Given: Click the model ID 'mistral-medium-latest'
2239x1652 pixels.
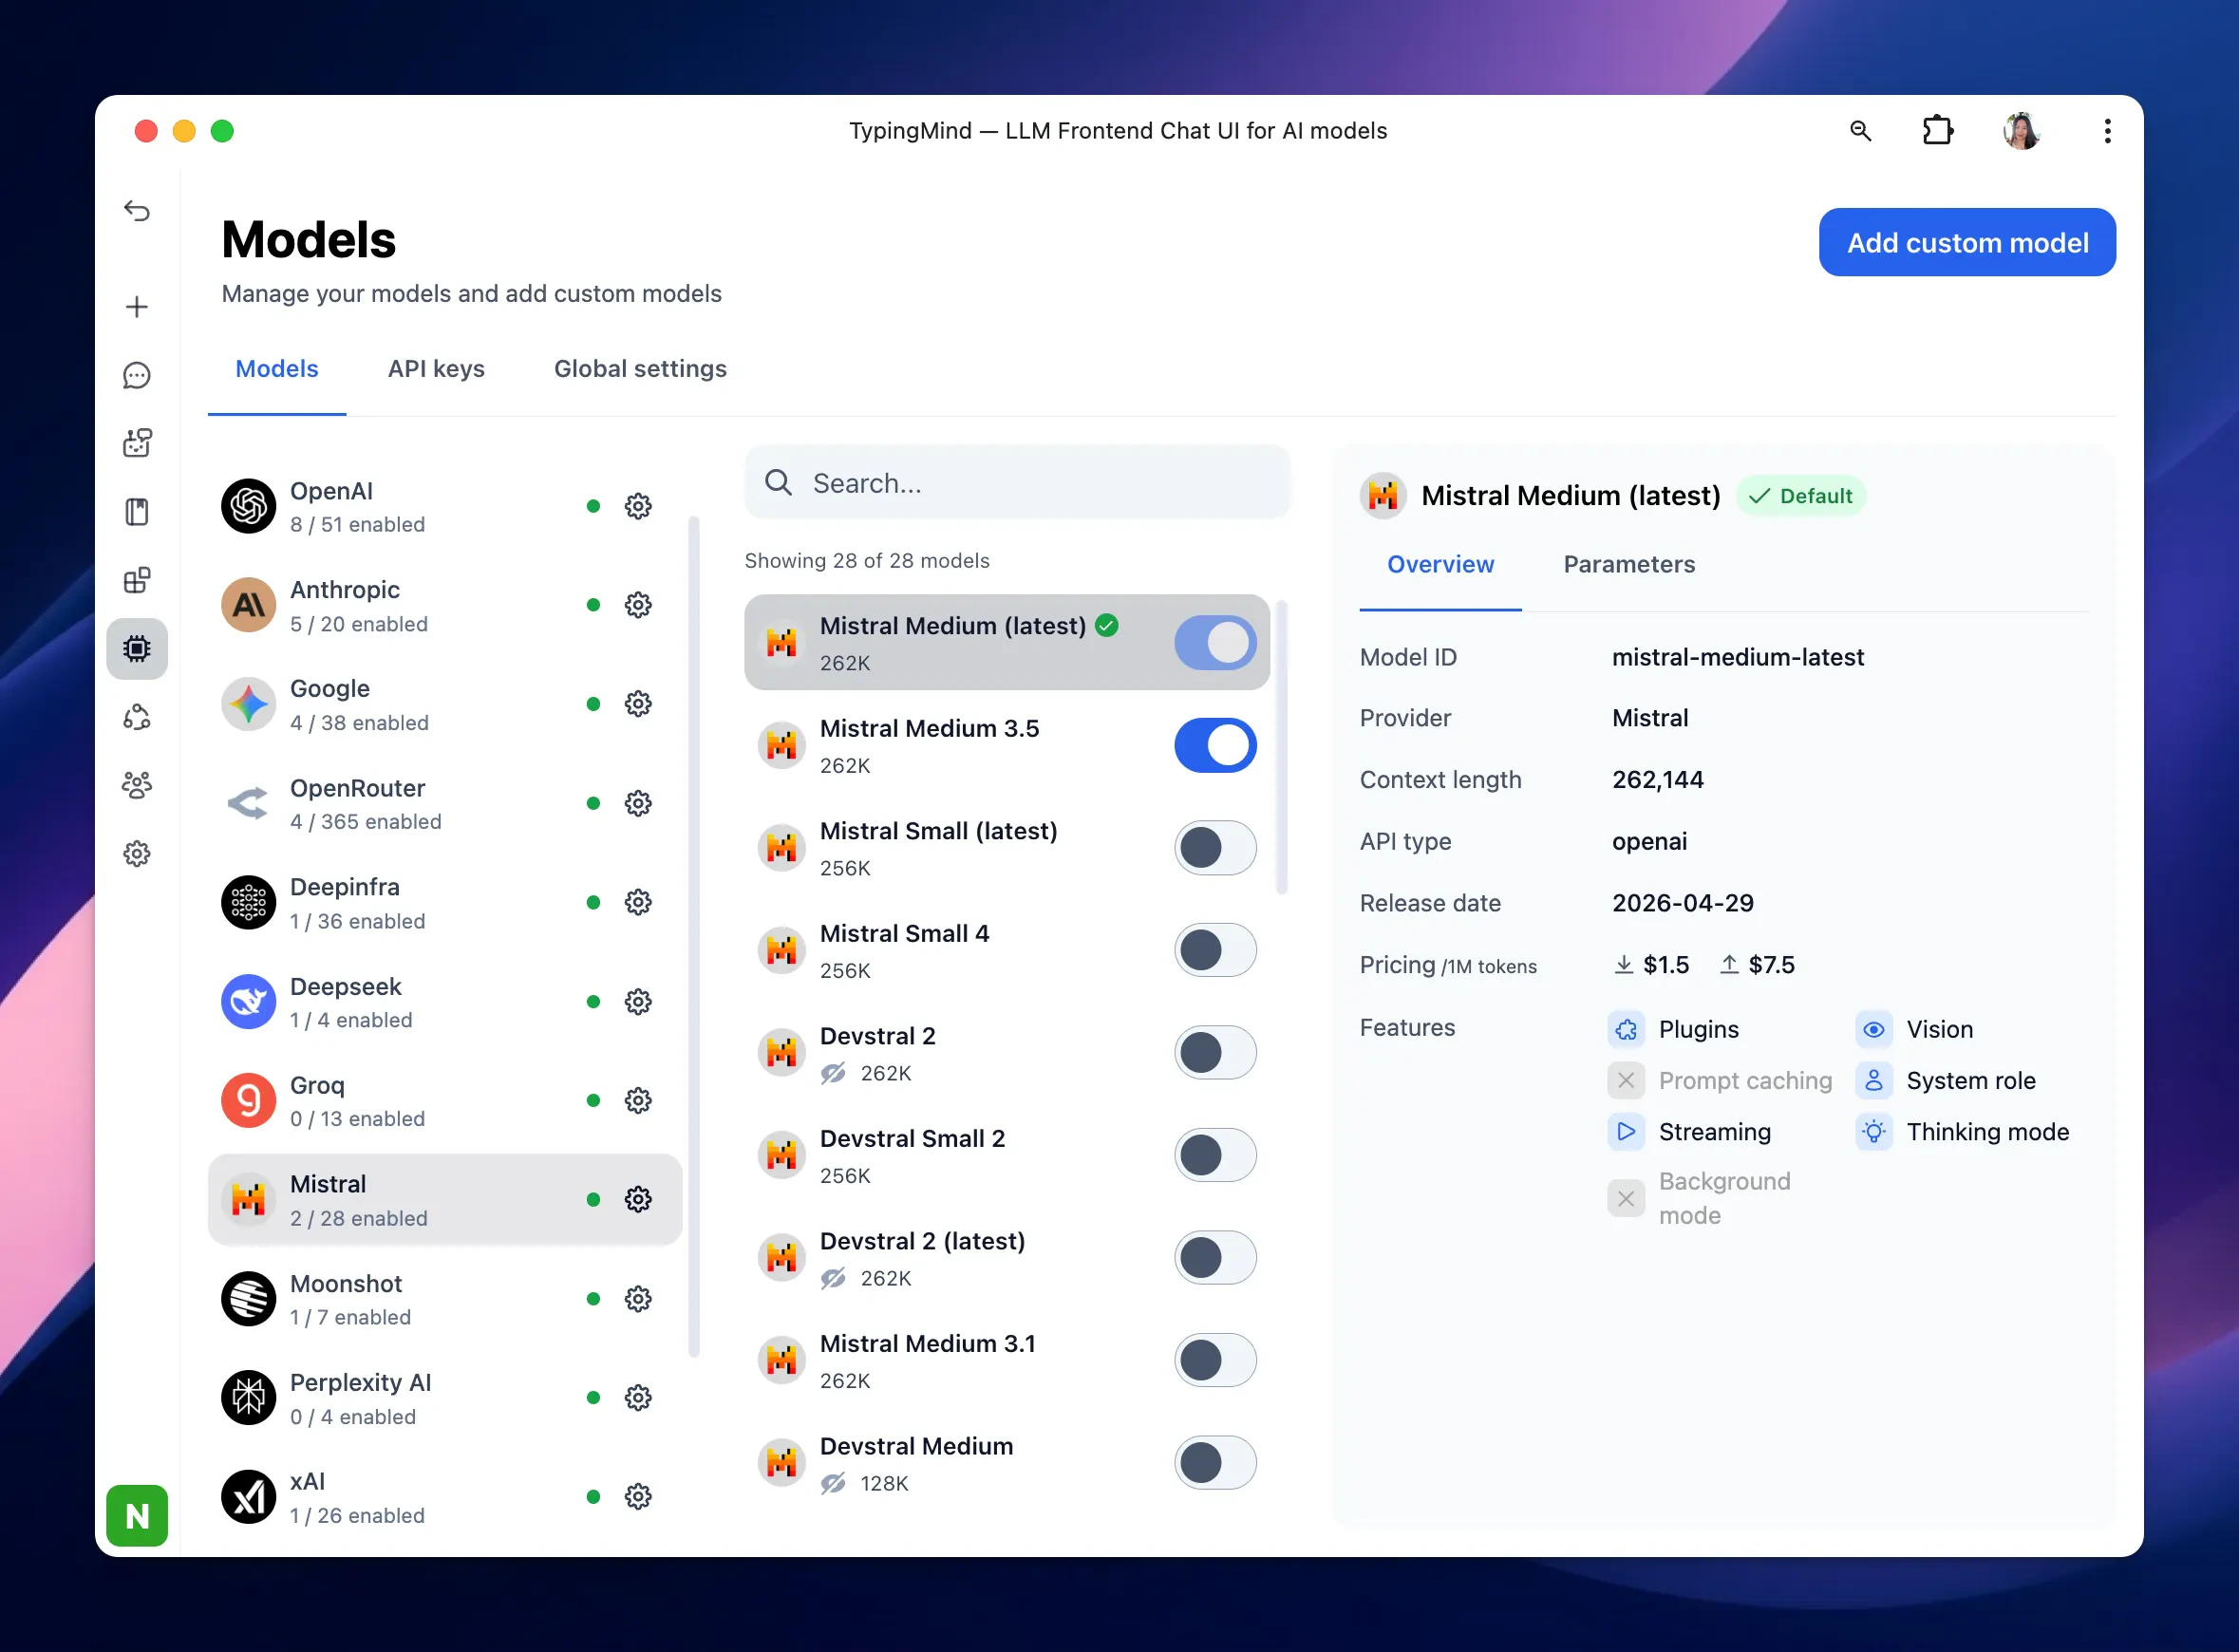Looking at the screenshot, I should tap(1738, 657).
